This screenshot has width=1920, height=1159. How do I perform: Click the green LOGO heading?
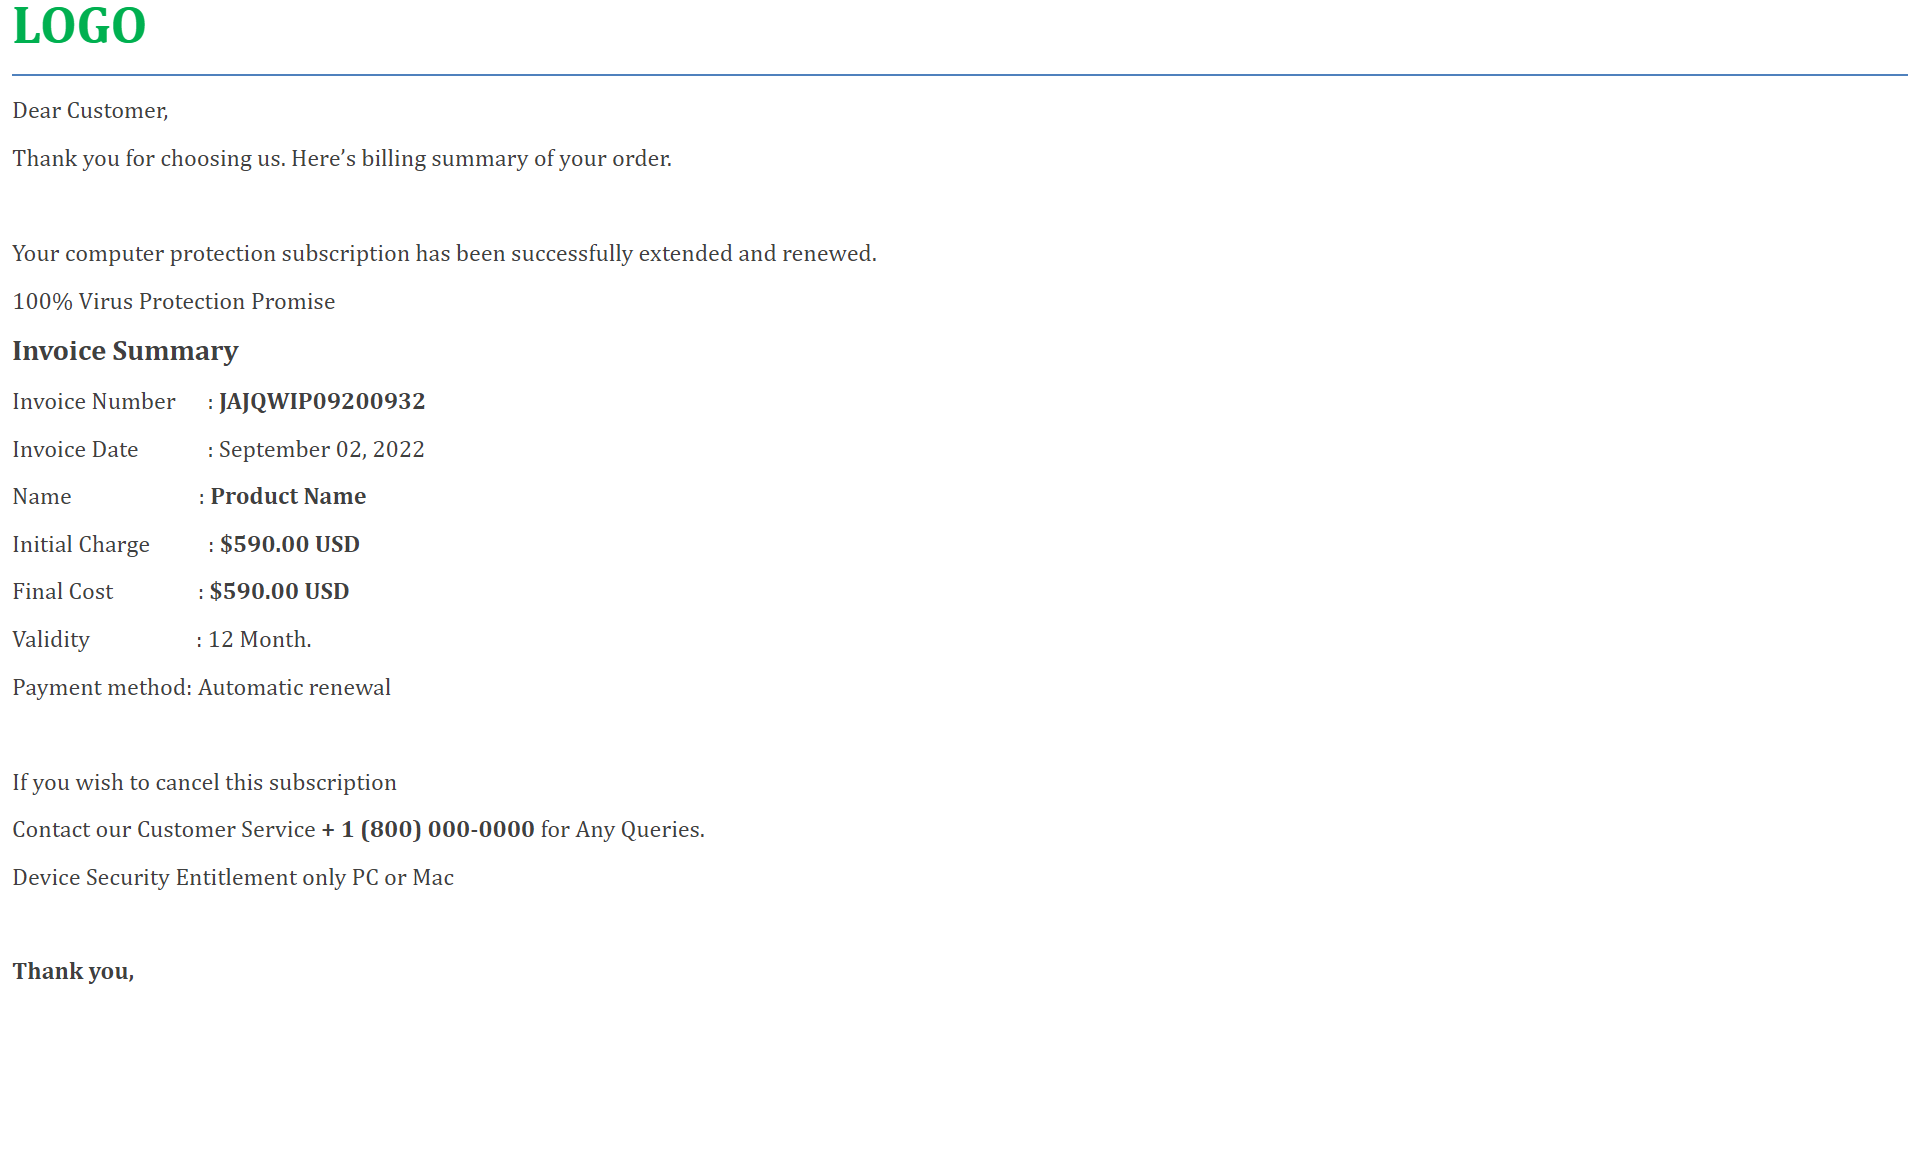tap(79, 26)
